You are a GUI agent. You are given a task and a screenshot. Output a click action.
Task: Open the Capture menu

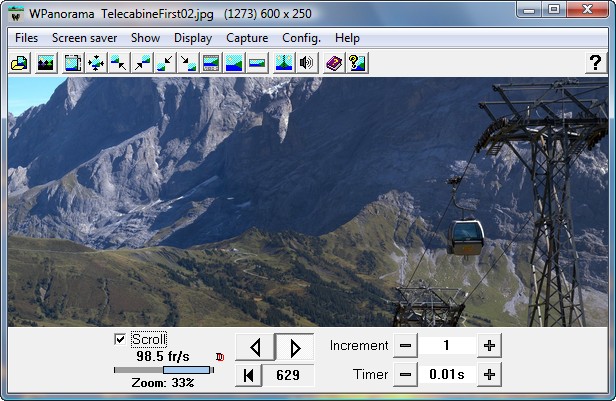pos(247,38)
